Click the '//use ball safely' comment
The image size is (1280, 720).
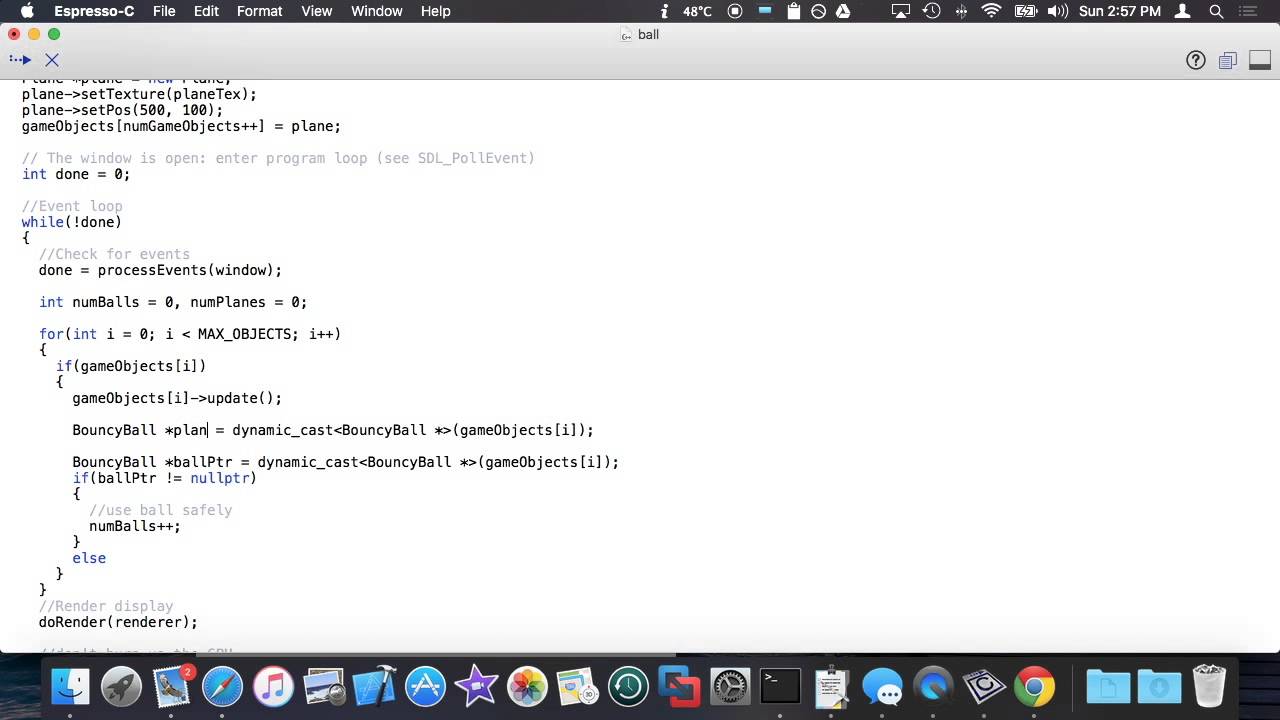pyautogui.click(x=160, y=510)
